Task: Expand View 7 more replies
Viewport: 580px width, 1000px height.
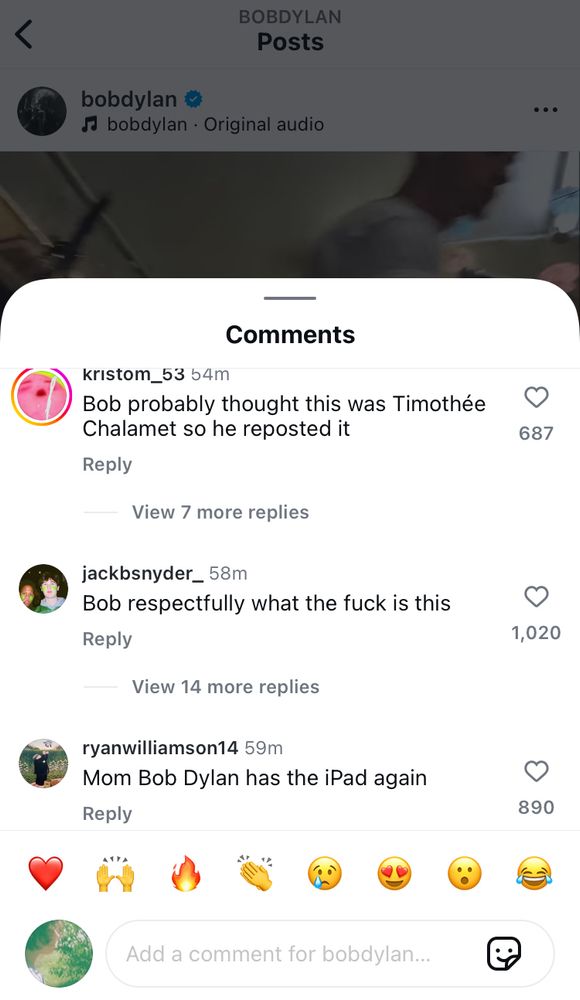Action: (220, 512)
